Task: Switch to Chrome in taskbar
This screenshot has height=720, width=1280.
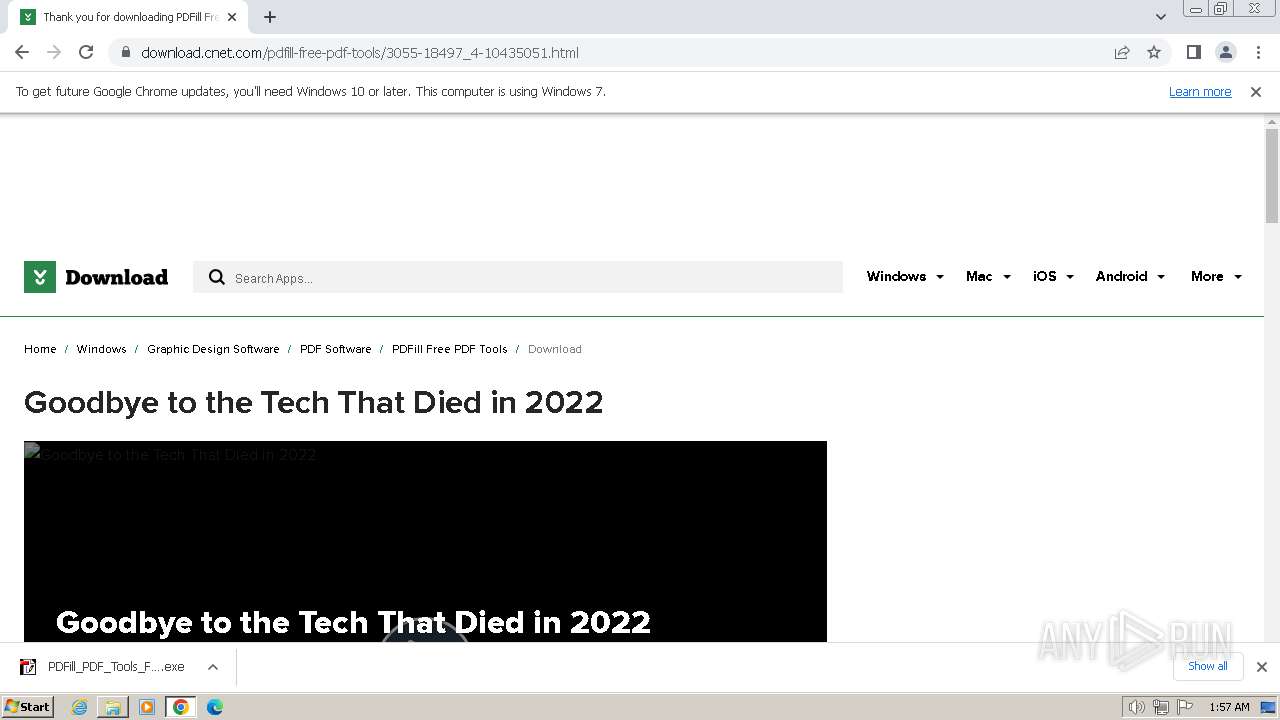Action: click(x=181, y=707)
